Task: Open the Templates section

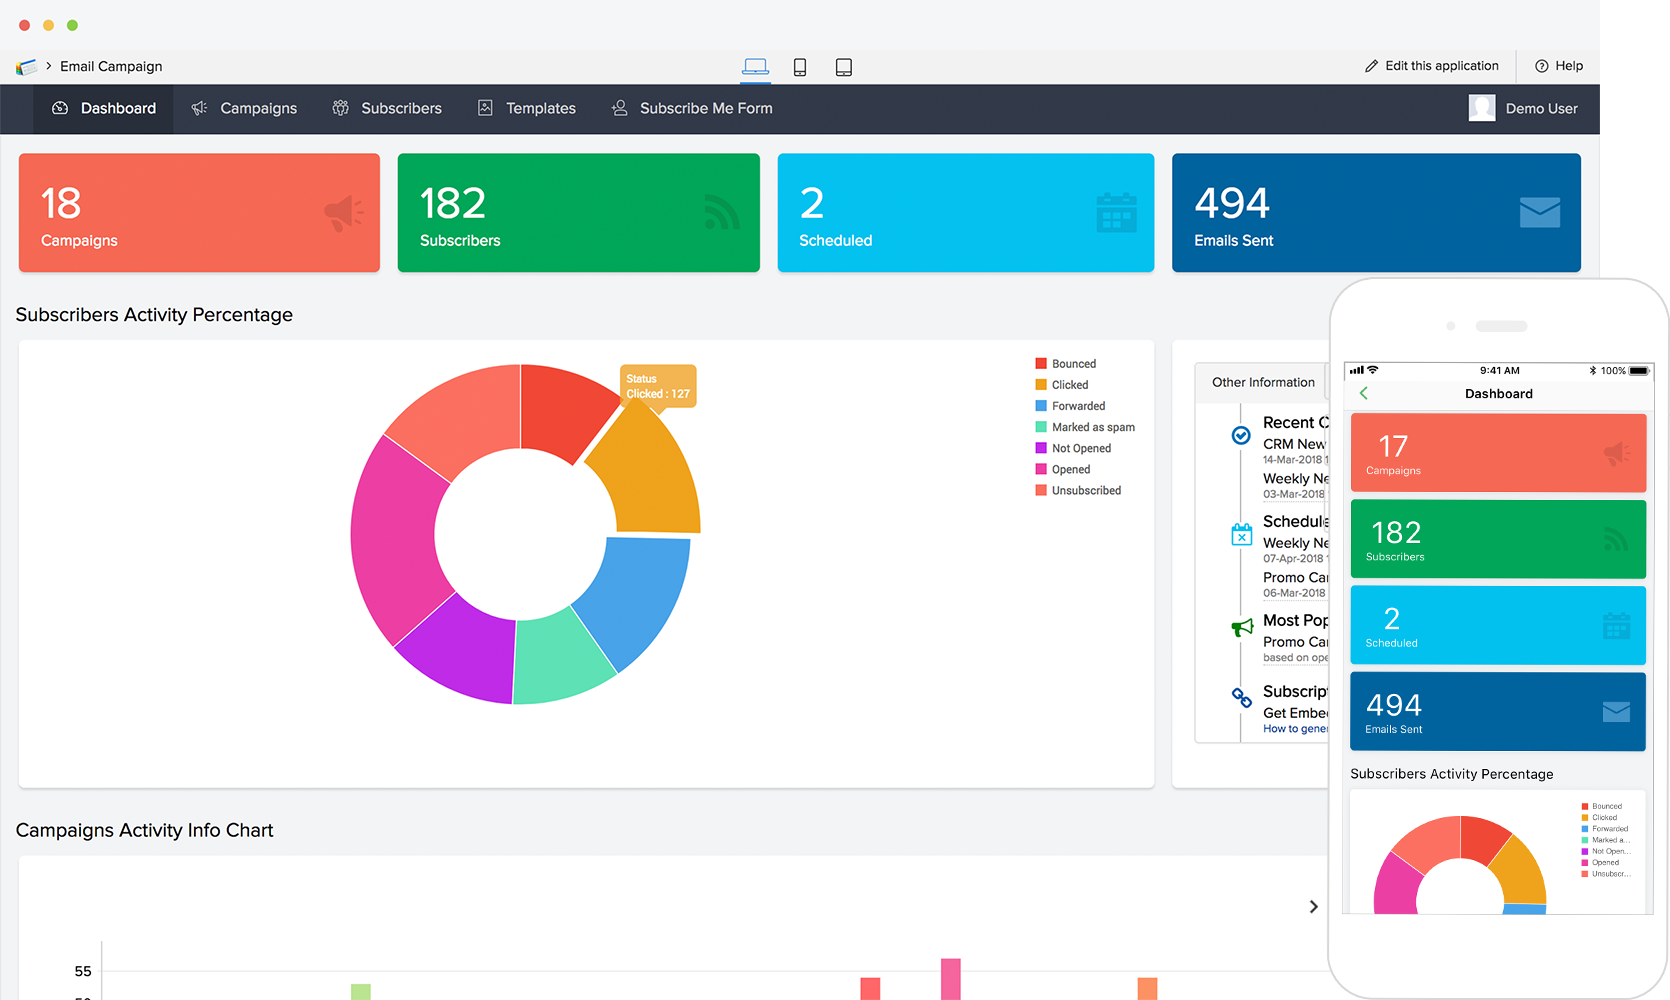Action: [526, 108]
